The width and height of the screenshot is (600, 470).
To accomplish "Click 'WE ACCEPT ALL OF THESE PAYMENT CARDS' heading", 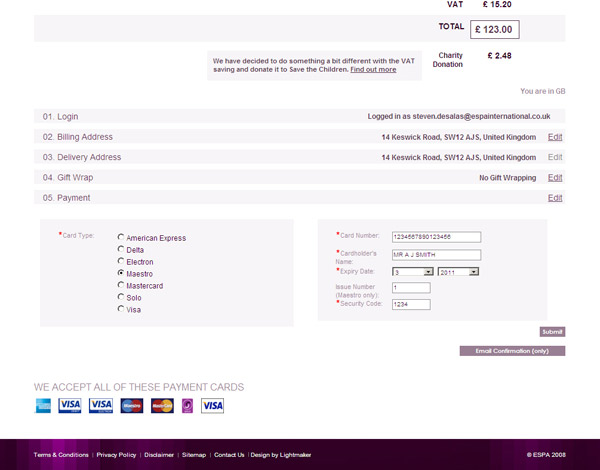I will click(139, 387).
